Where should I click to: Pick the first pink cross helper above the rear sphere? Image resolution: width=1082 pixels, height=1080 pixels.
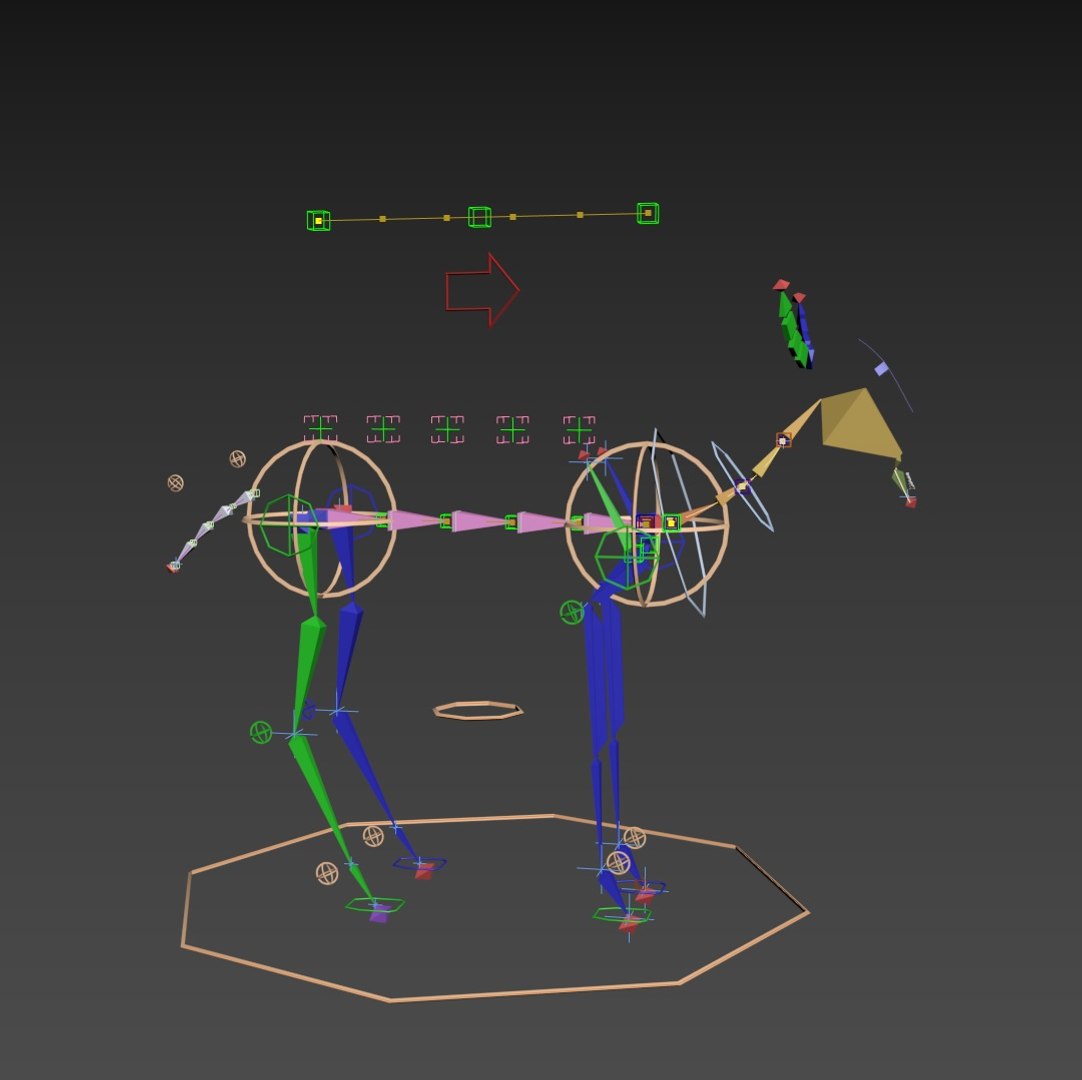click(320, 429)
